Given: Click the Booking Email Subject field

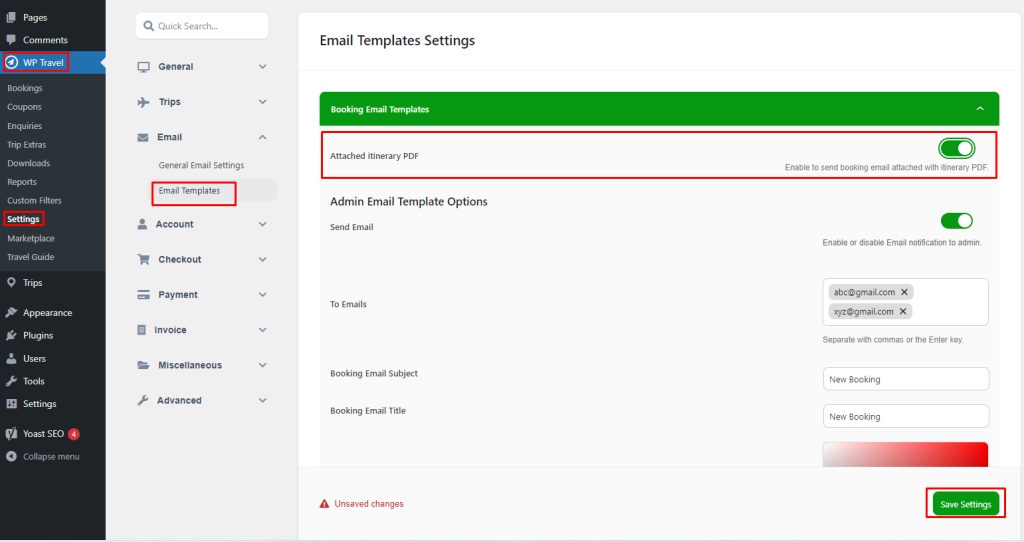Looking at the screenshot, I should 906,379.
